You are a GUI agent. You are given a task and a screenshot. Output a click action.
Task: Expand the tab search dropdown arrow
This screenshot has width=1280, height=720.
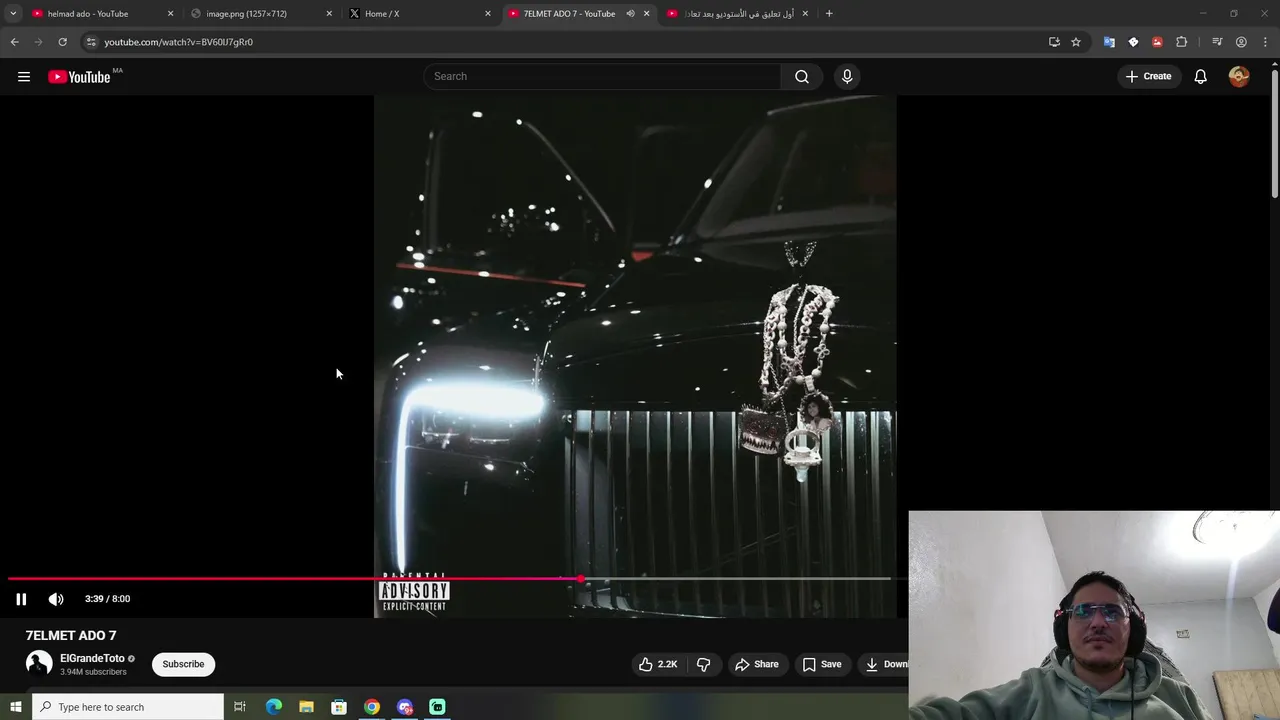point(13,14)
